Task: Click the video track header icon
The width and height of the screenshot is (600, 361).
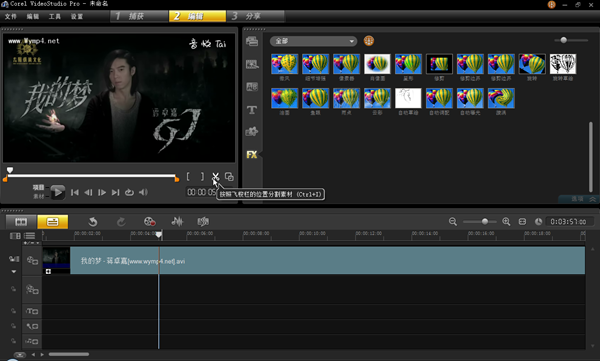Action: 32,261
